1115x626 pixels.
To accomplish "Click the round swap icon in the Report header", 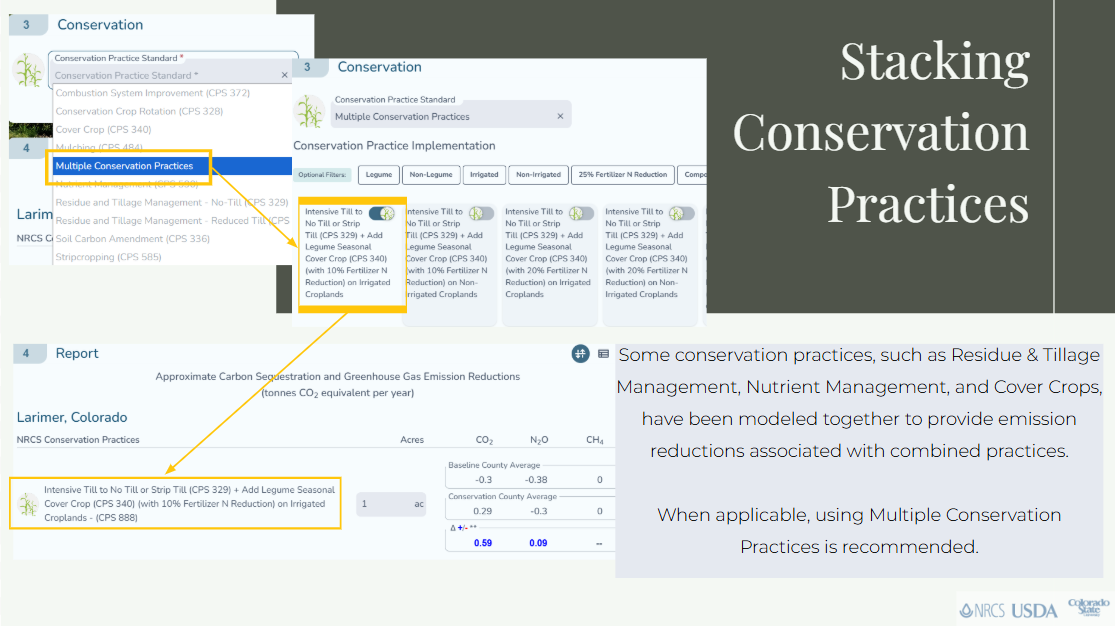I will (x=580, y=354).
